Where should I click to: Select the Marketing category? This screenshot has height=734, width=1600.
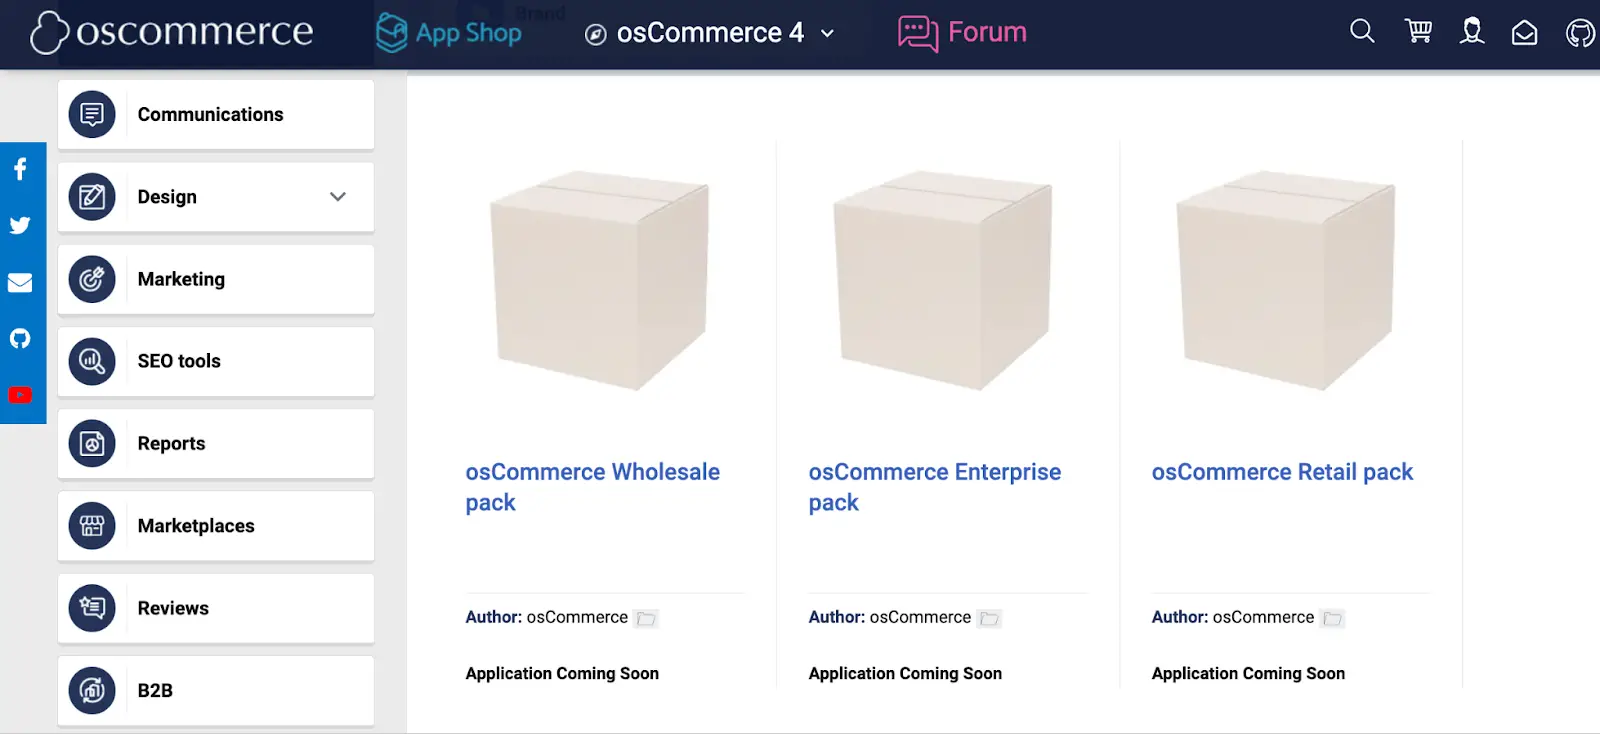[216, 280]
